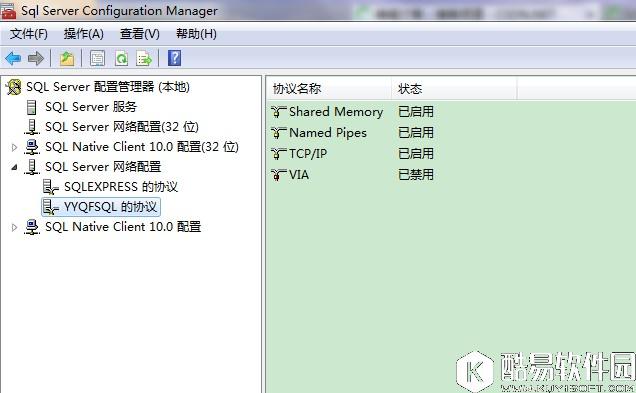Viewport: 636px width, 393px height.
Task: Click the SQL Server 网络配置(32 位) icon
Action: pyautogui.click(x=32, y=127)
